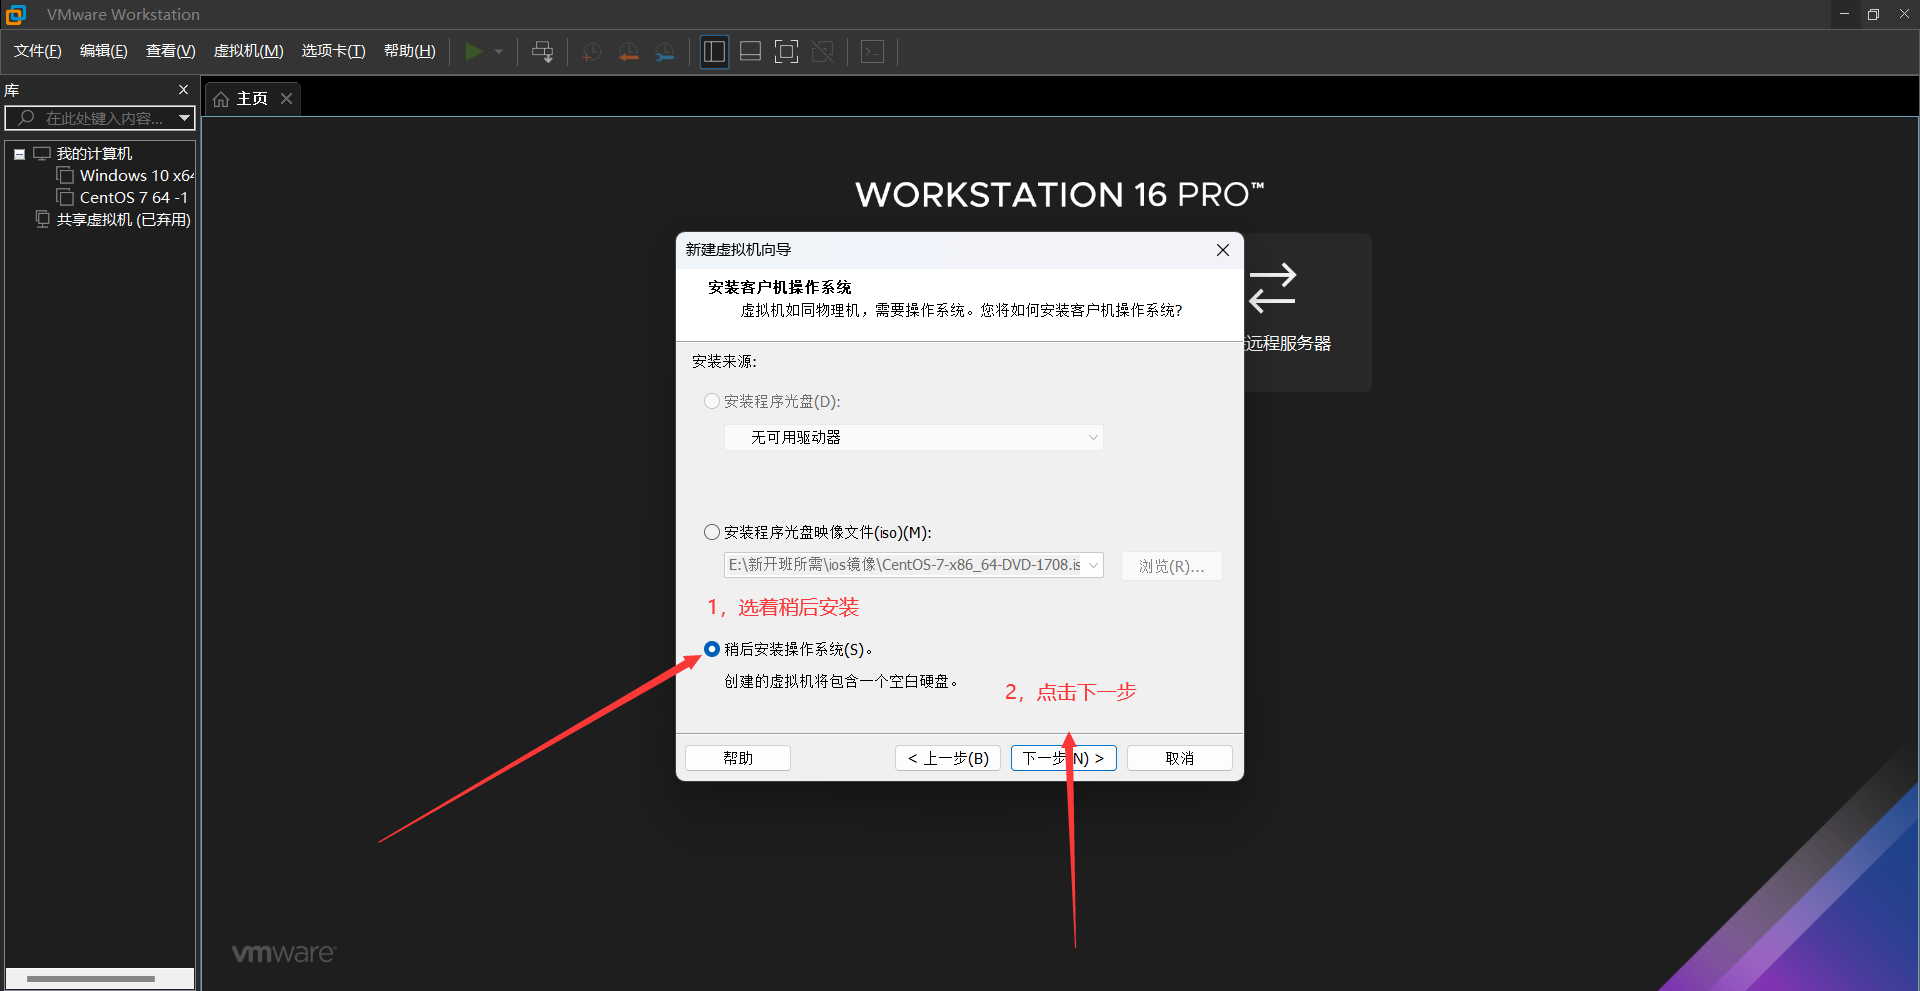Image resolution: width=1920 pixels, height=991 pixels.
Task: Close the 库 library panel
Action: (183, 90)
